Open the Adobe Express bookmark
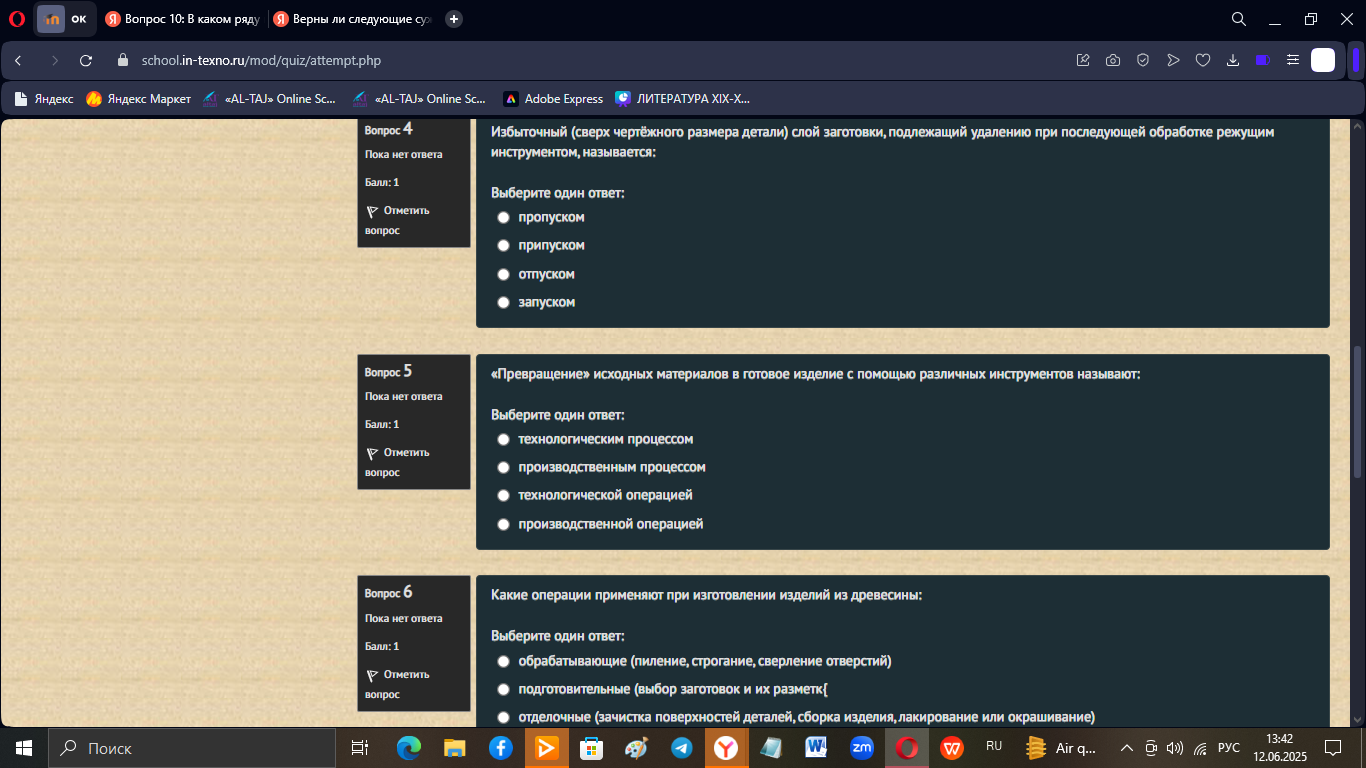The image size is (1366, 768). (553, 99)
